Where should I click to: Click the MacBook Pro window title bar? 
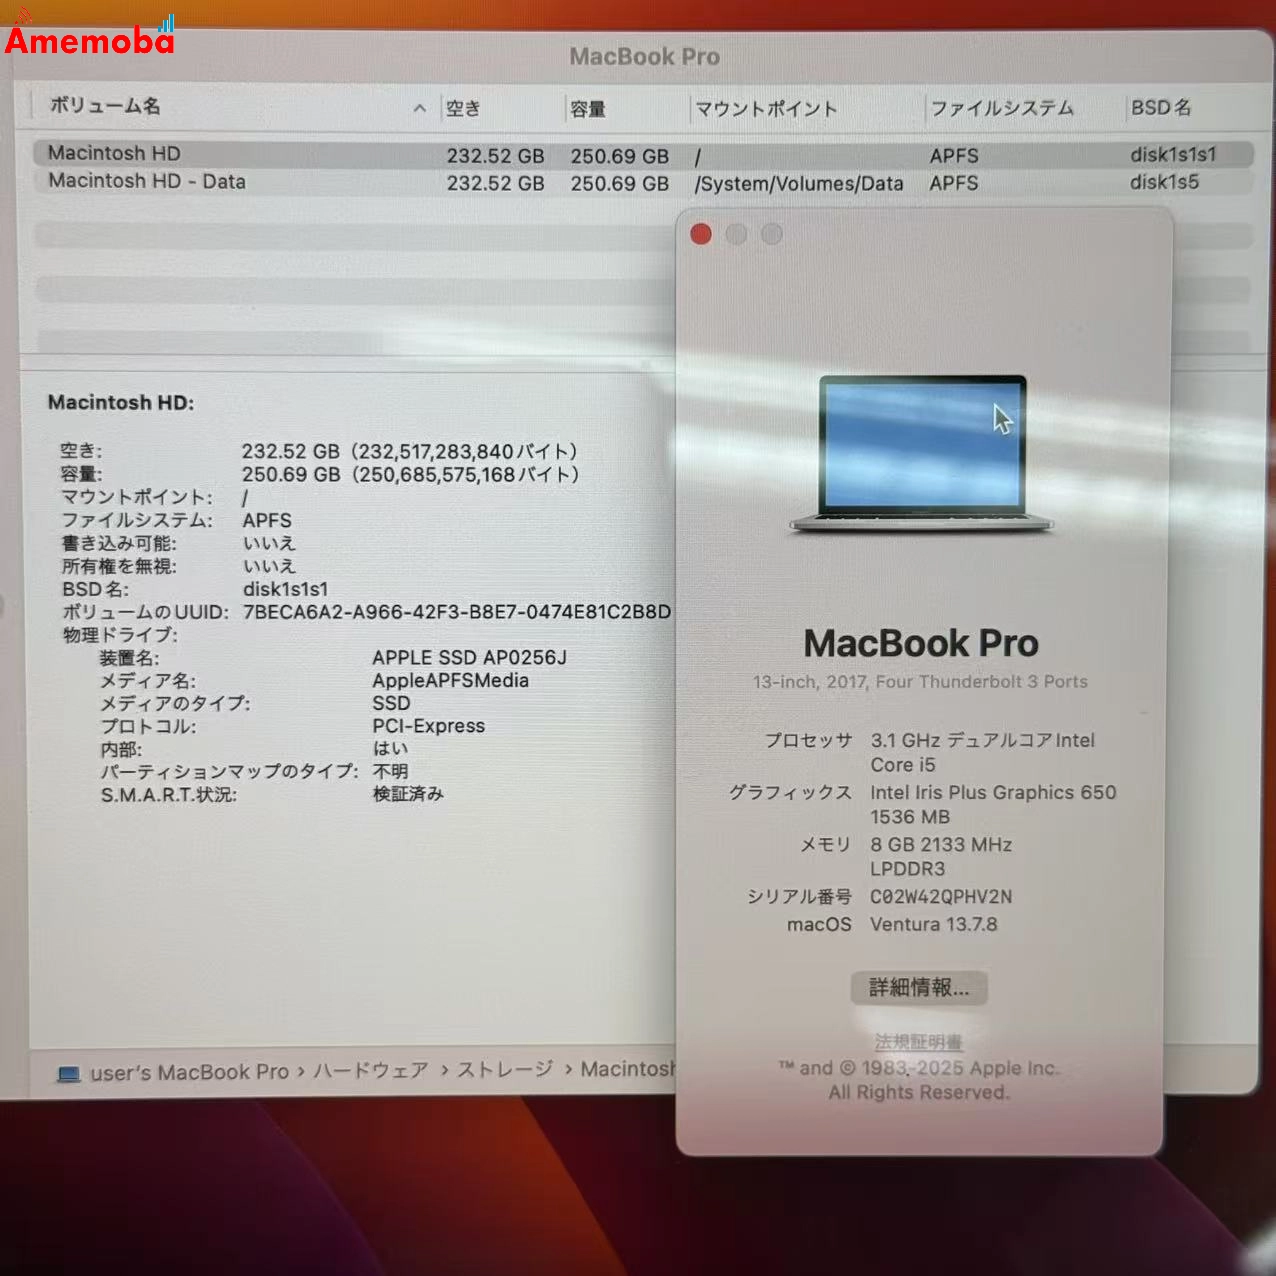[645, 56]
